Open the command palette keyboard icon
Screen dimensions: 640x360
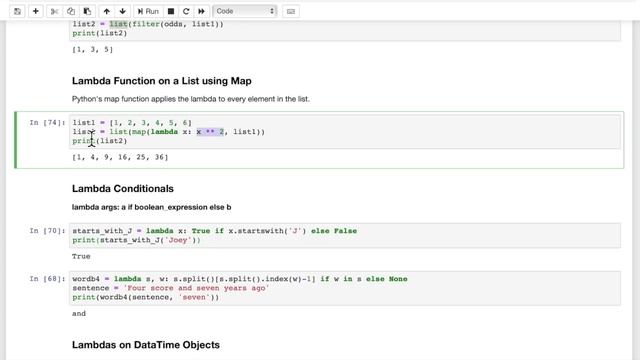pyautogui.click(x=291, y=11)
